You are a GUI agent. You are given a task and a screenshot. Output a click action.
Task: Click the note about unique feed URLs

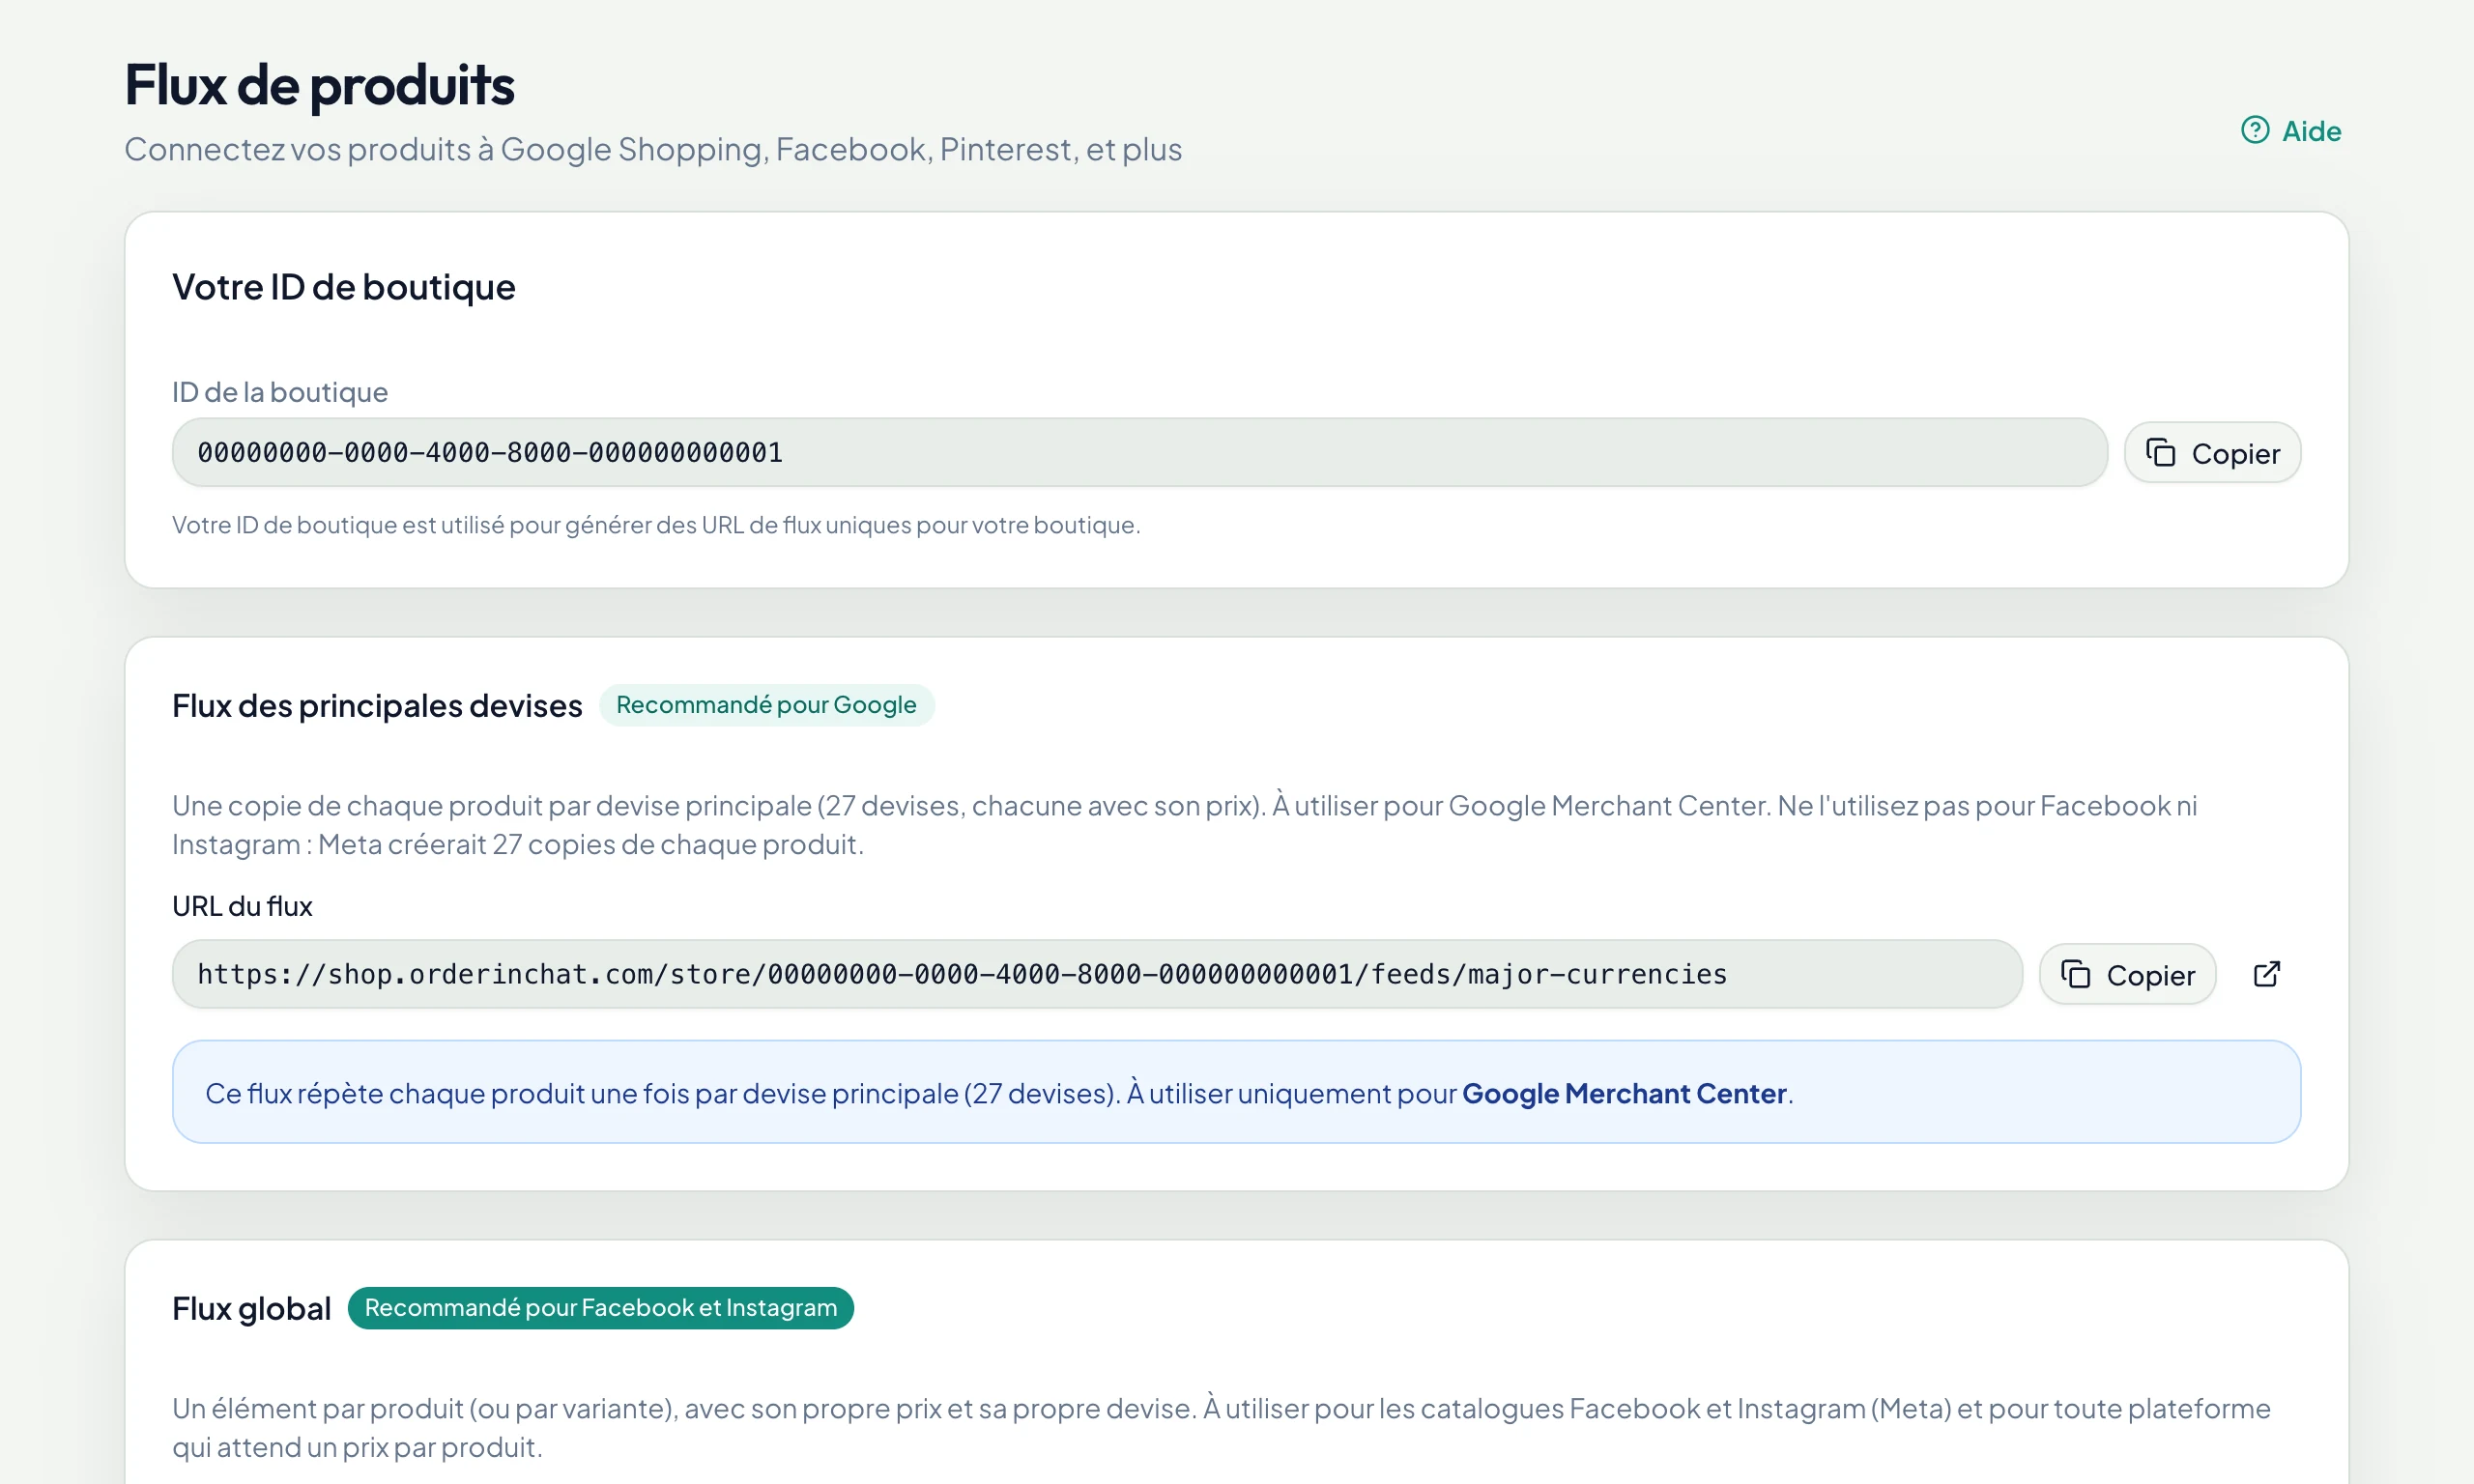(656, 525)
